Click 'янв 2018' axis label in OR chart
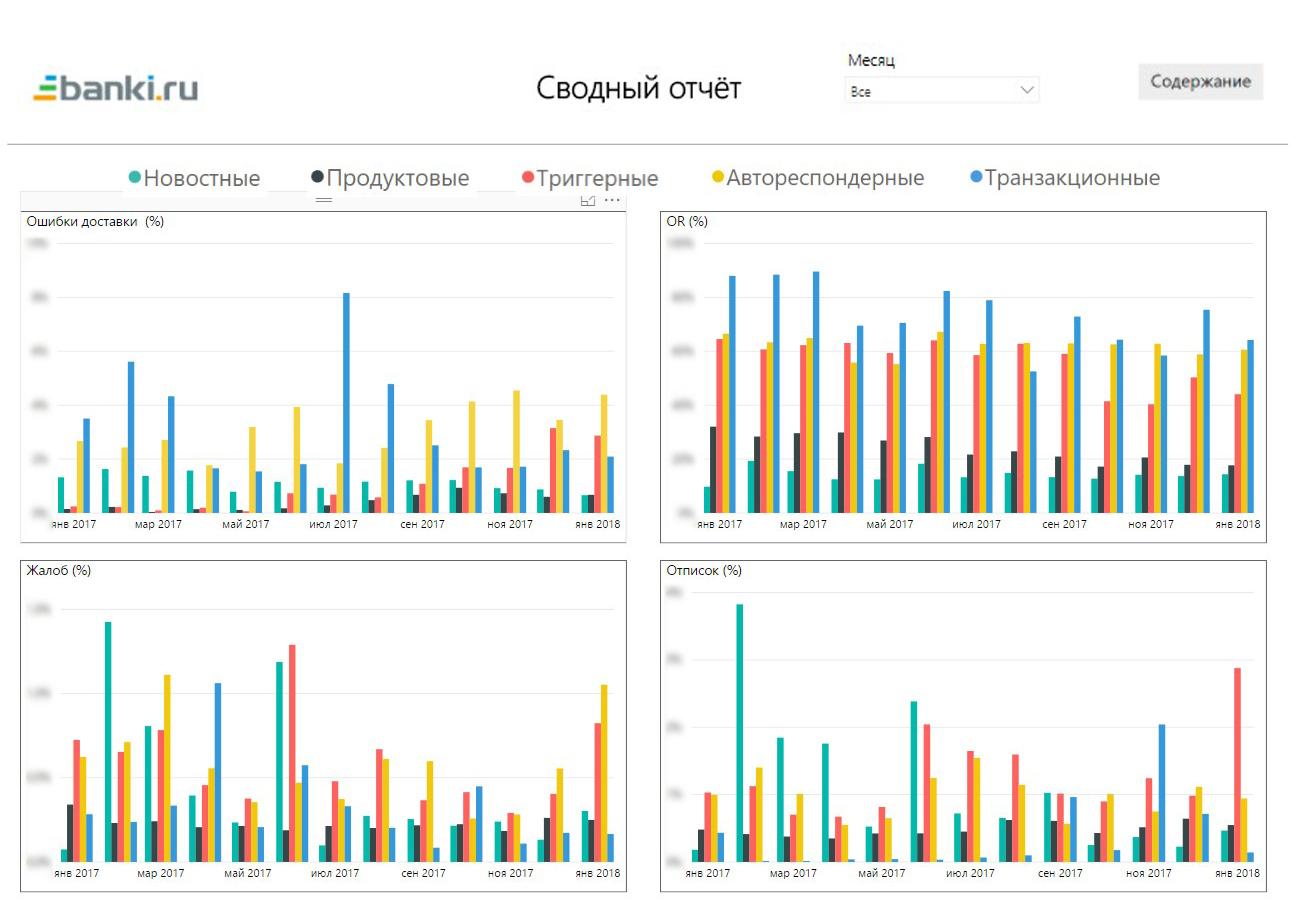This screenshot has height=907, width=1295. click(1238, 524)
